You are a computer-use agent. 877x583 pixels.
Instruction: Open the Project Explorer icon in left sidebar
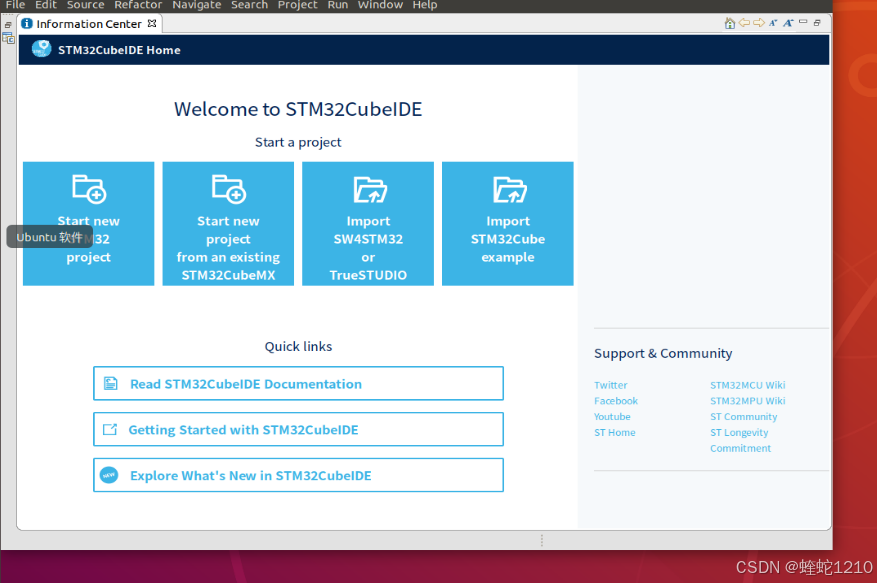pyautogui.click(x=8, y=38)
